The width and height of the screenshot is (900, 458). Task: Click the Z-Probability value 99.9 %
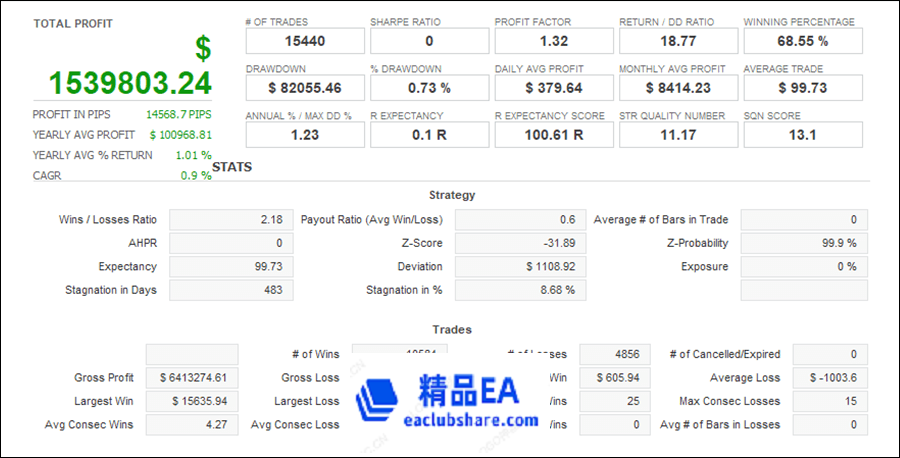pyautogui.click(x=804, y=243)
